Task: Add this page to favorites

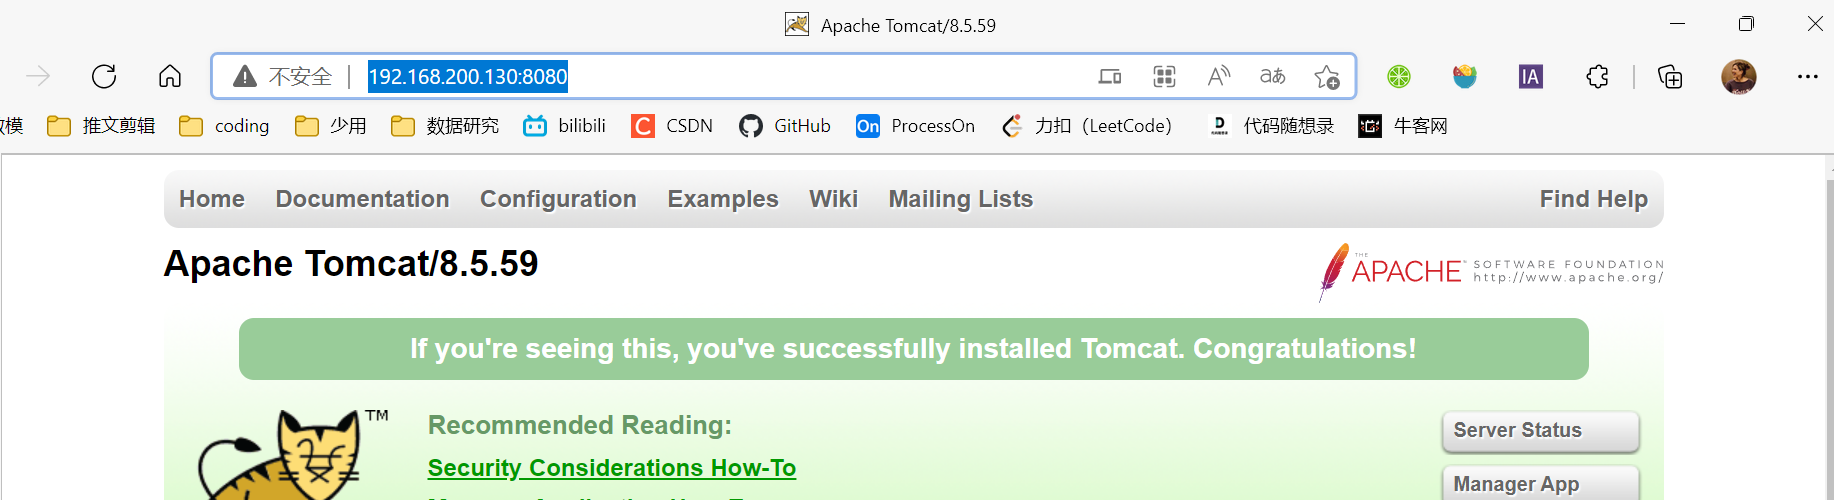Action: point(1327,76)
